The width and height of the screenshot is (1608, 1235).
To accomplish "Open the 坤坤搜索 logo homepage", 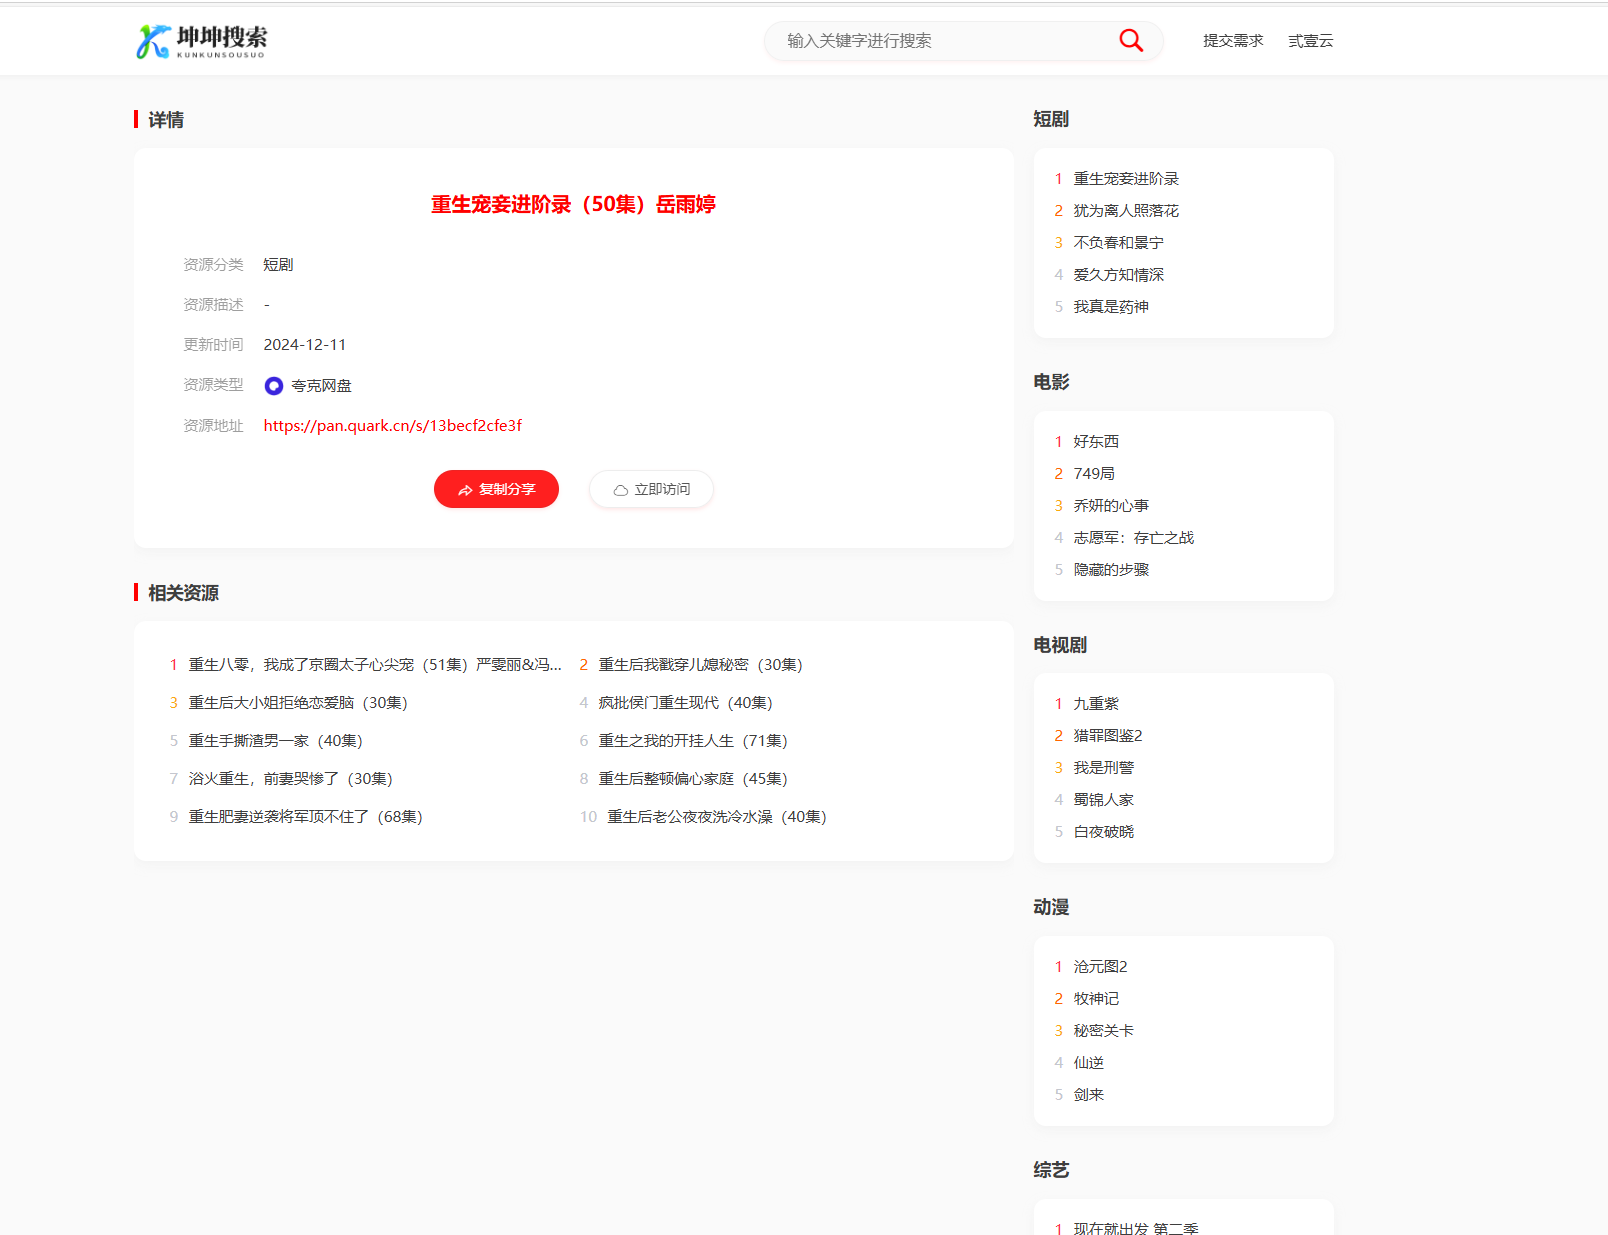I will [202, 41].
